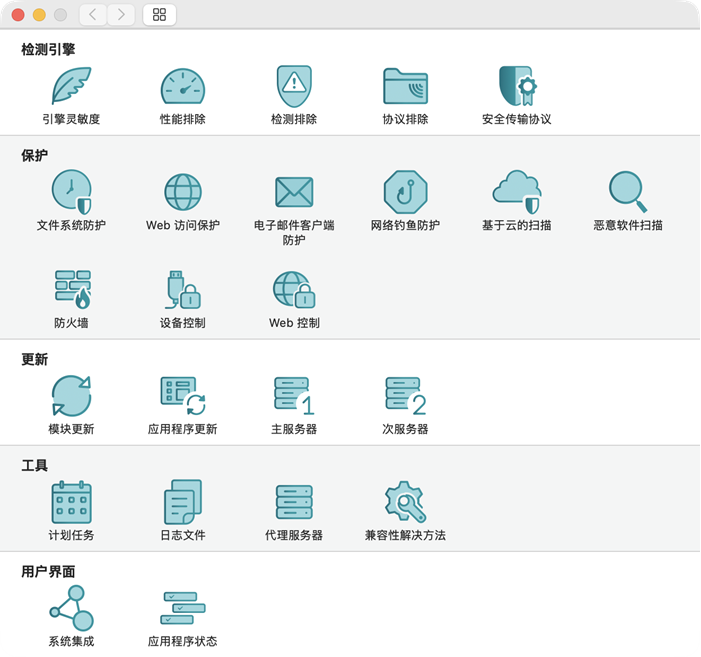This screenshot has height=657, width=701.
Task: Click the show-all grid button
Action: [159, 15]
